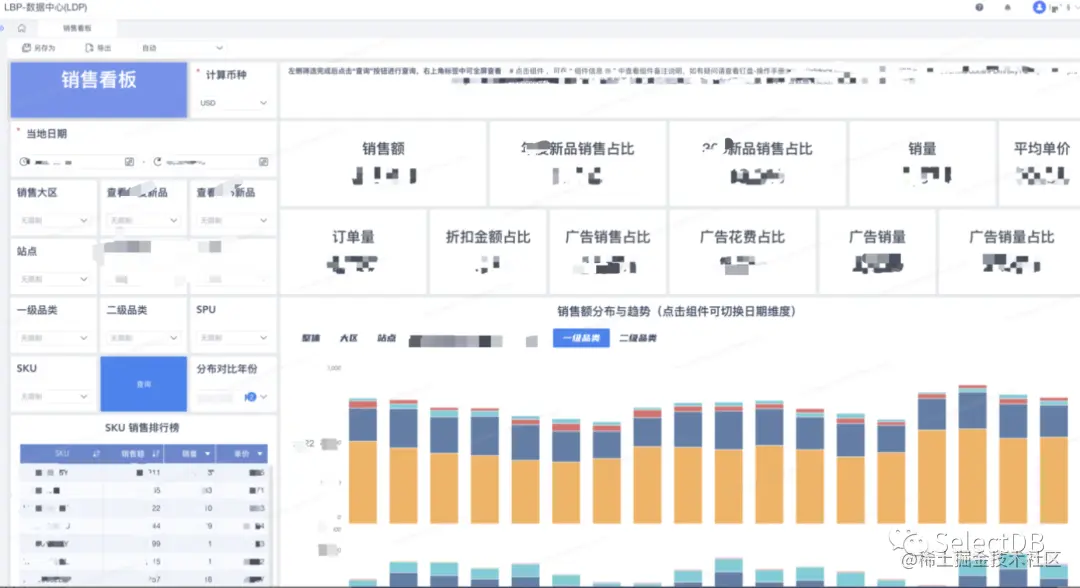Screen dimensions: 1080x588
Task: Click the 销售额分布与趋势 chart title
Action: click(x=676, y=311)
